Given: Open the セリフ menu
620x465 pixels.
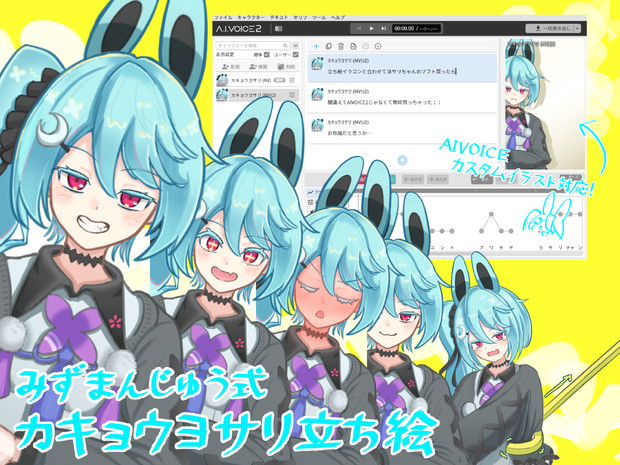Looking at the screenshot, I should pos(300,18).
